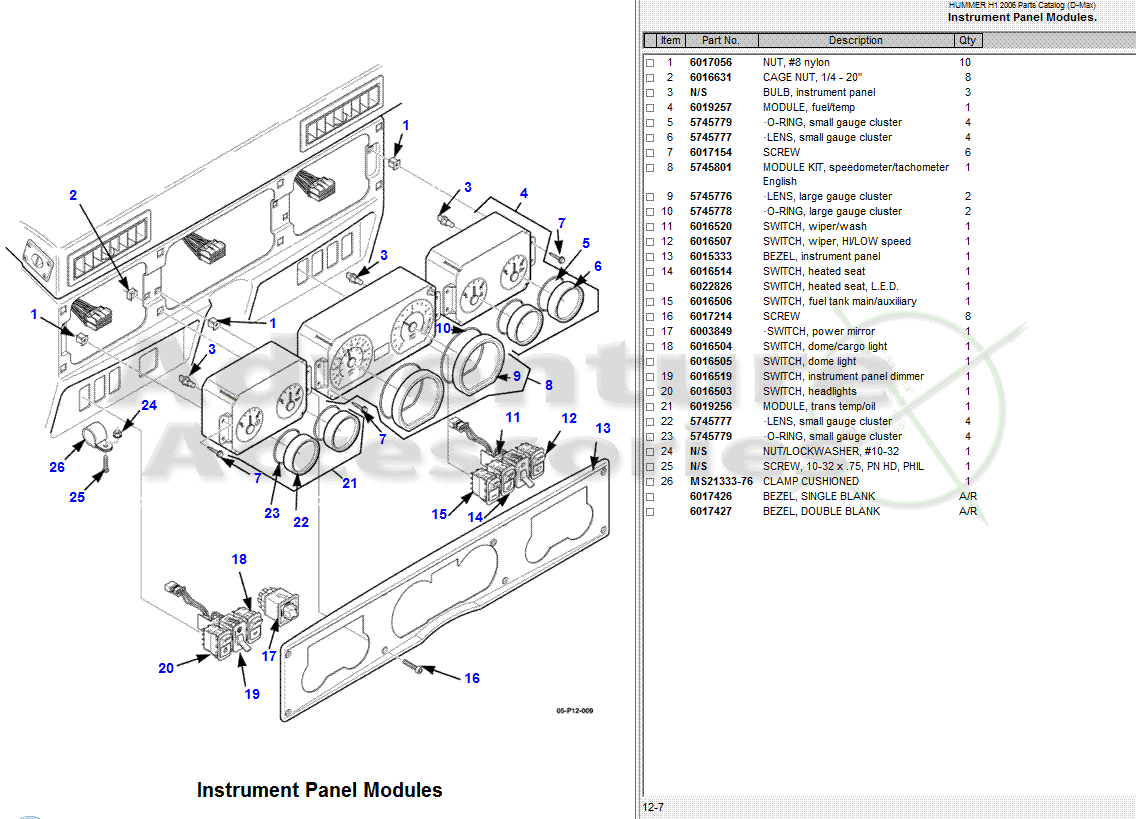Click callout 10 on the large O-ring
Image resolution: width=1136 pixels, height=819 pixels.
coord(443,328)
